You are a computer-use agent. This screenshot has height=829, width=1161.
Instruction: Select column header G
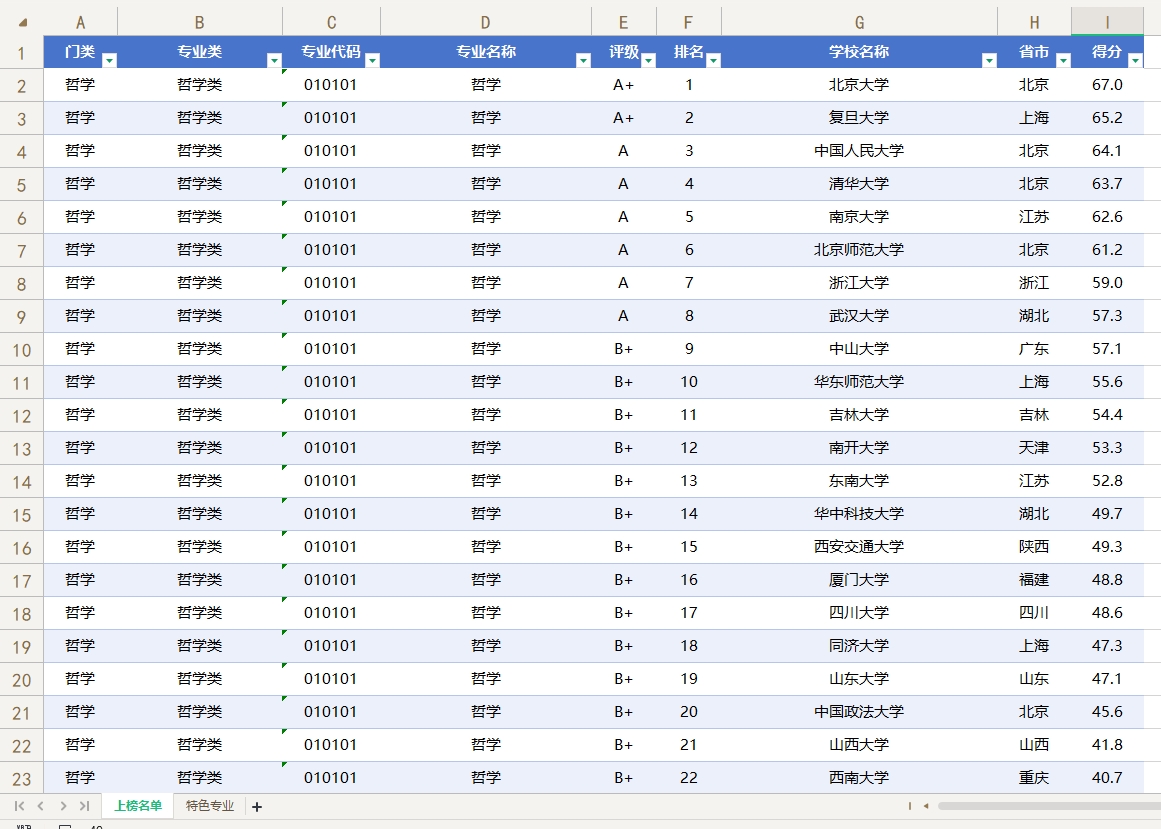pyautogui.click(x=858, y=20)
